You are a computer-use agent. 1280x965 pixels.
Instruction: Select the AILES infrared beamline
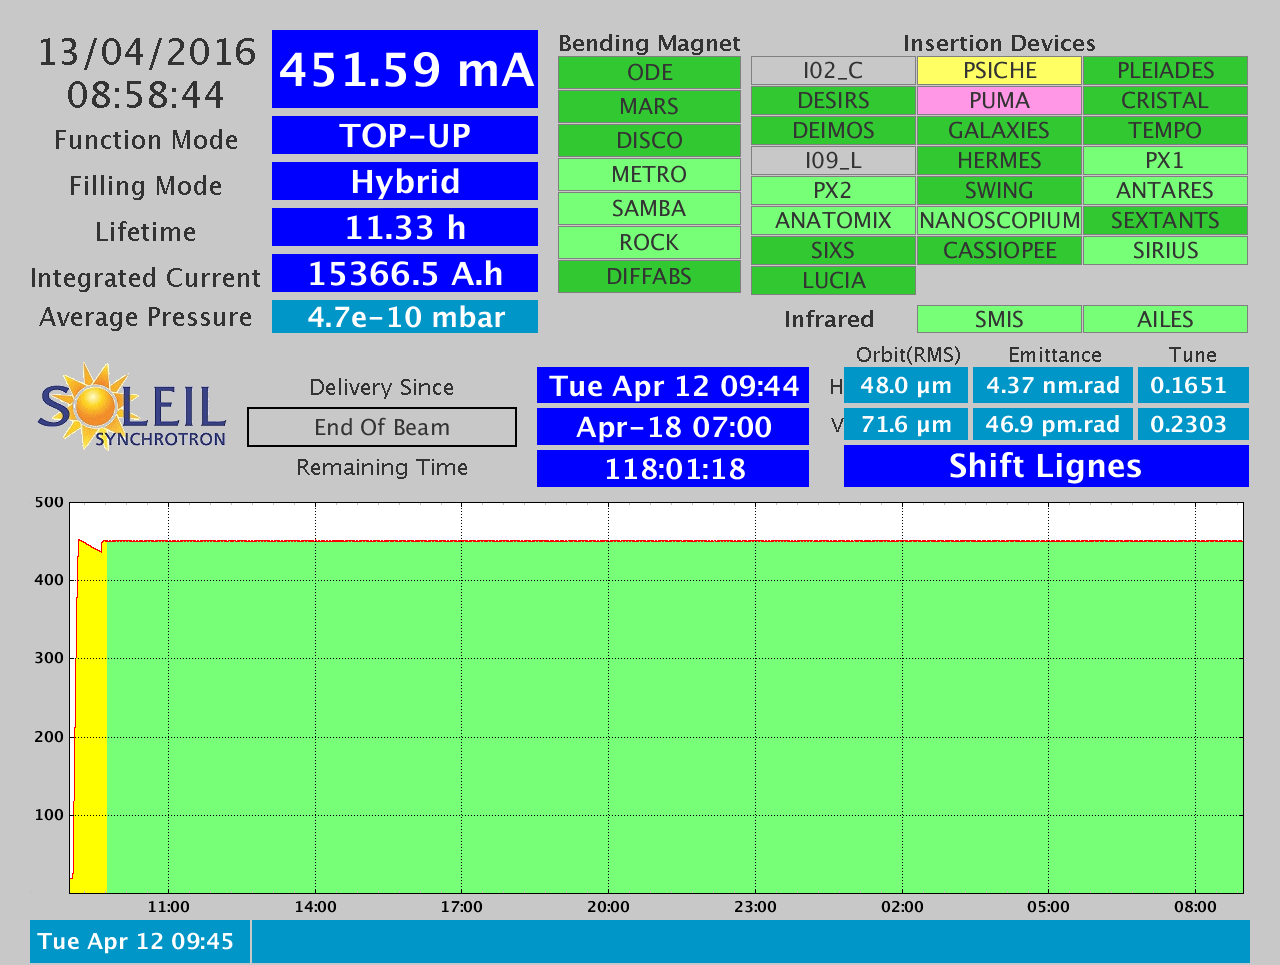[1165, 319]
